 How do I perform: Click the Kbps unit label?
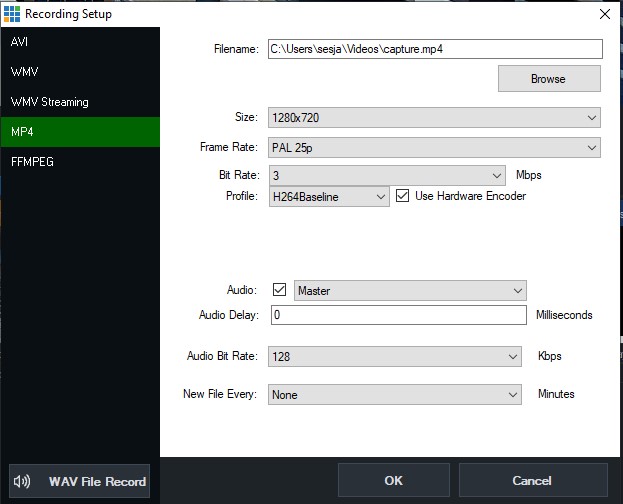coord(549,356)
